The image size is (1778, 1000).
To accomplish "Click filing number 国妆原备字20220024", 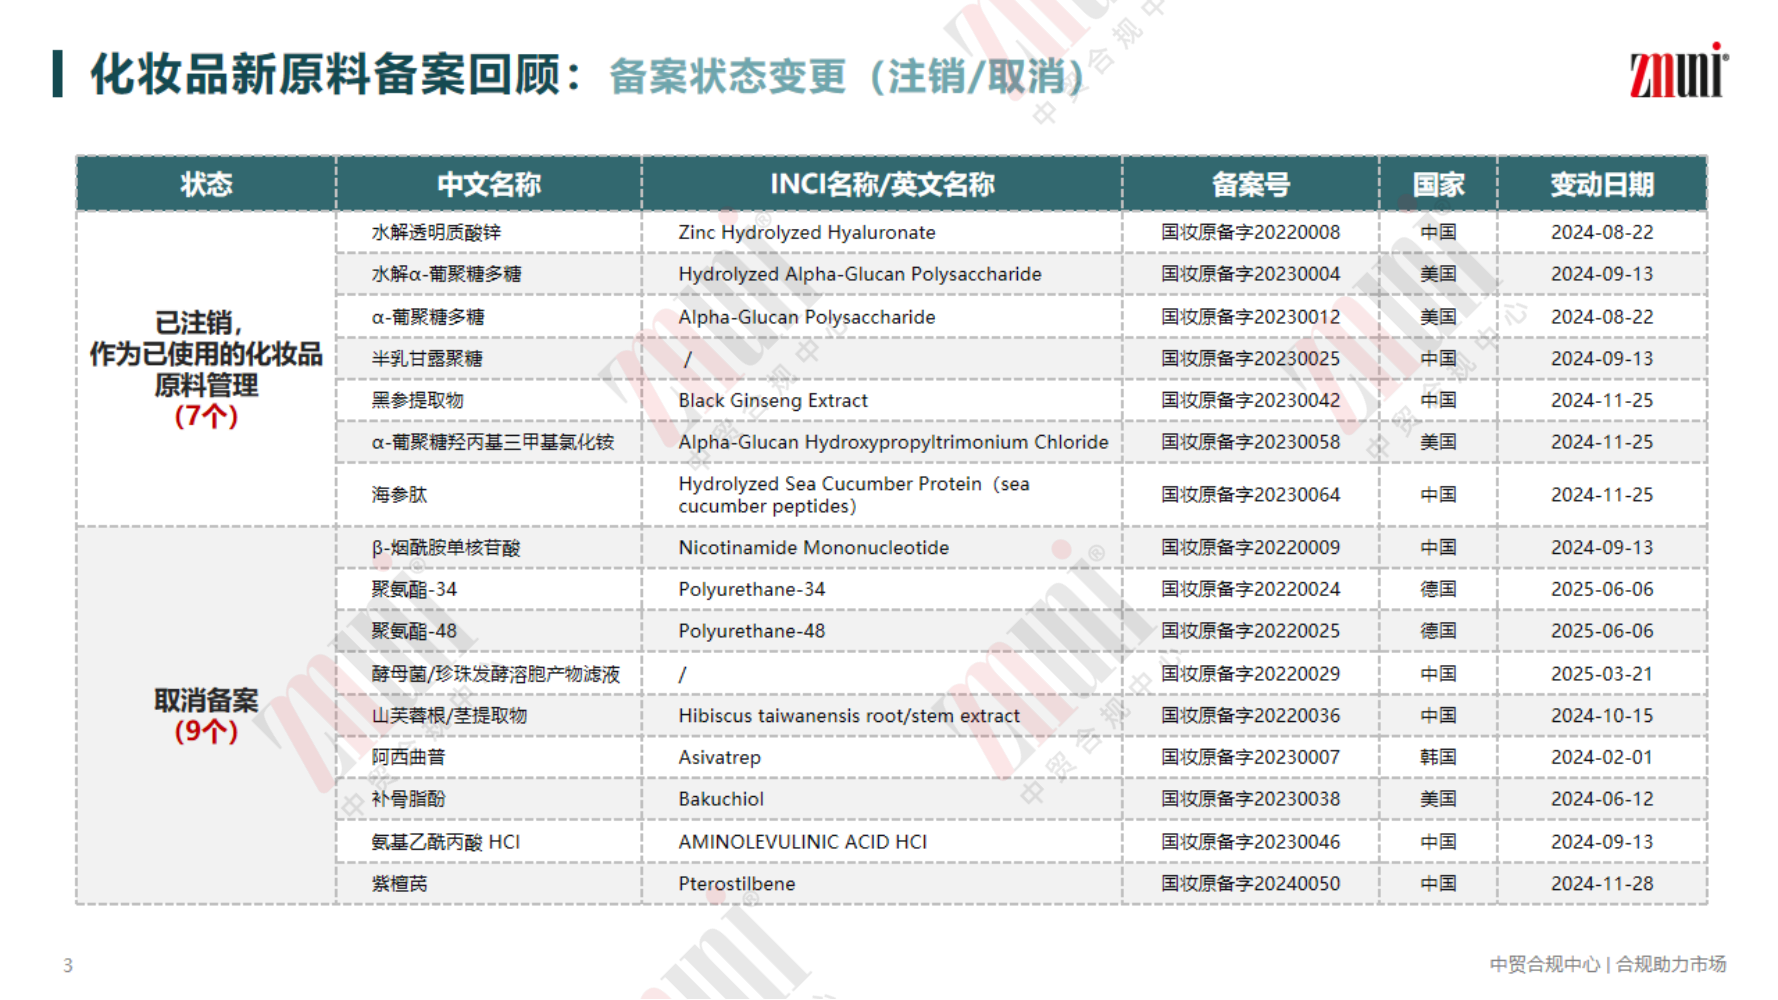I will coord(1250,590).
